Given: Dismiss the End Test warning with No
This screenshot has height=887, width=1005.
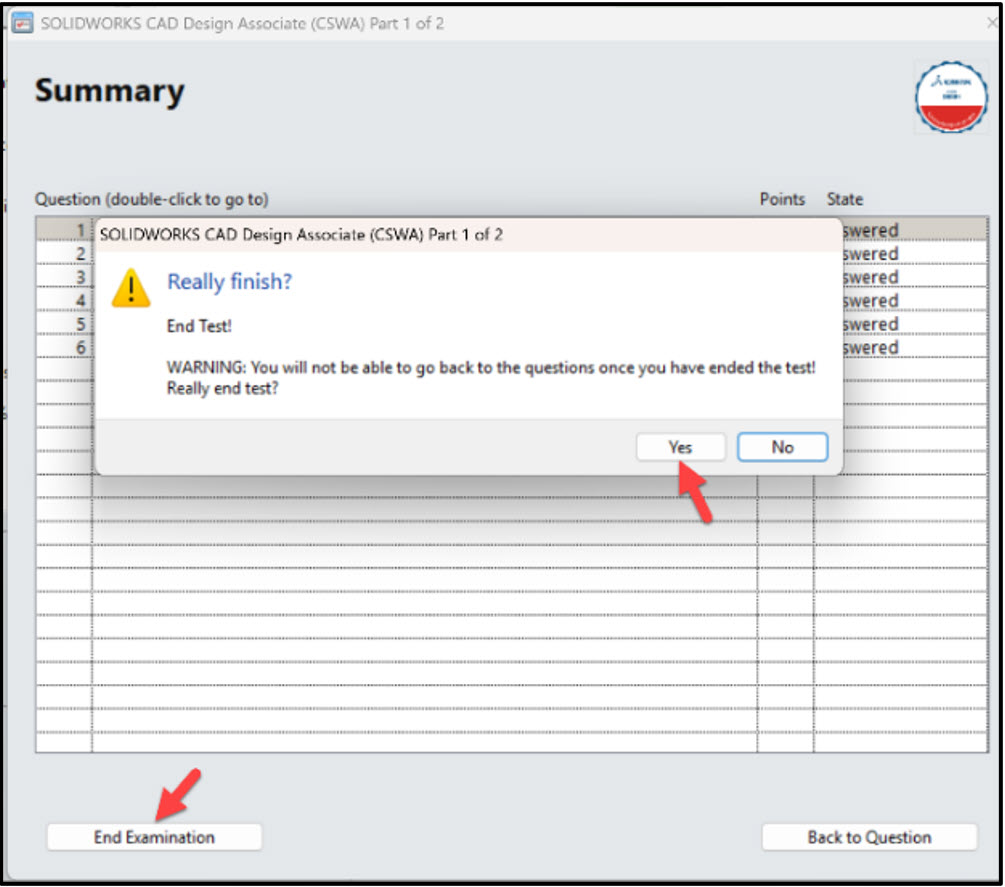Looking at the screenshot, I should 782,447.
